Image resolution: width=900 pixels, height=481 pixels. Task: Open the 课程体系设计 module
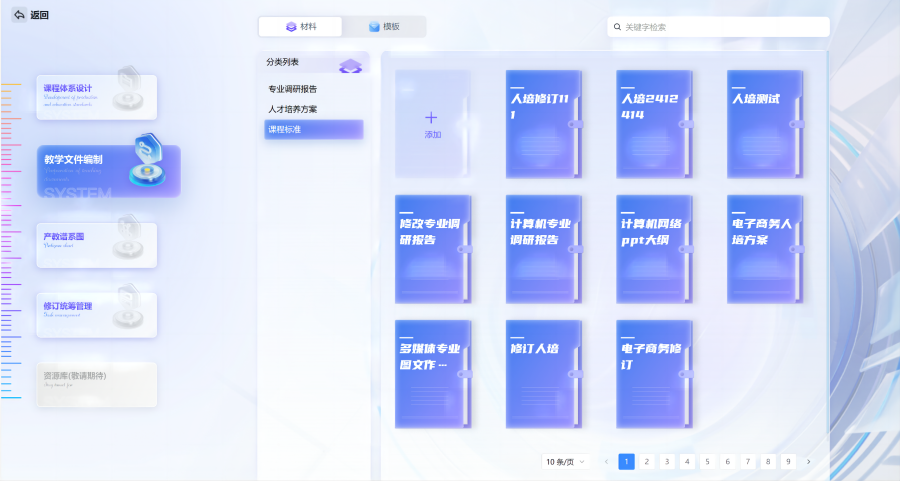click(96, 93)
